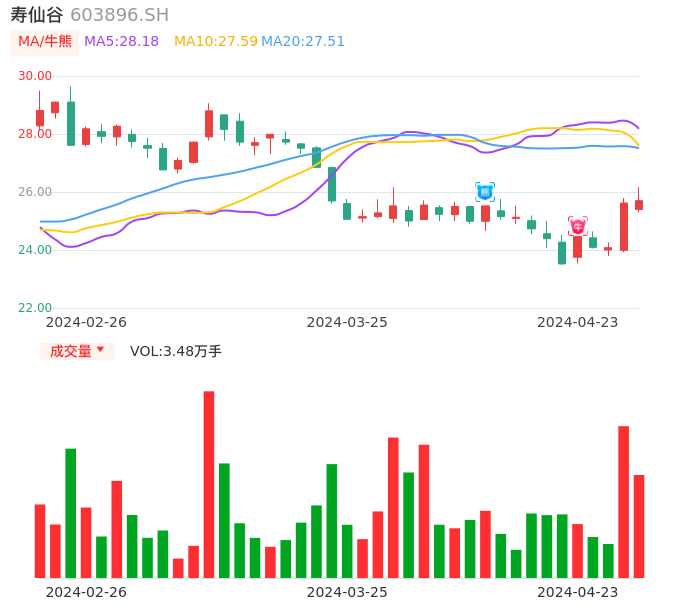Click the tallest red volume bar
Screen dimensions: 686x606
pyautogui.click(x=209, y=484)
